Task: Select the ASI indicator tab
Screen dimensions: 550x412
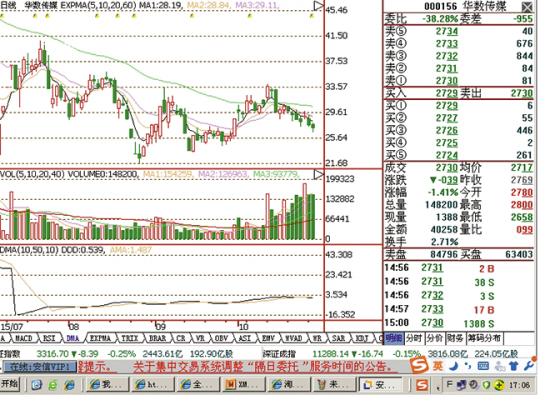Action: 244,338
